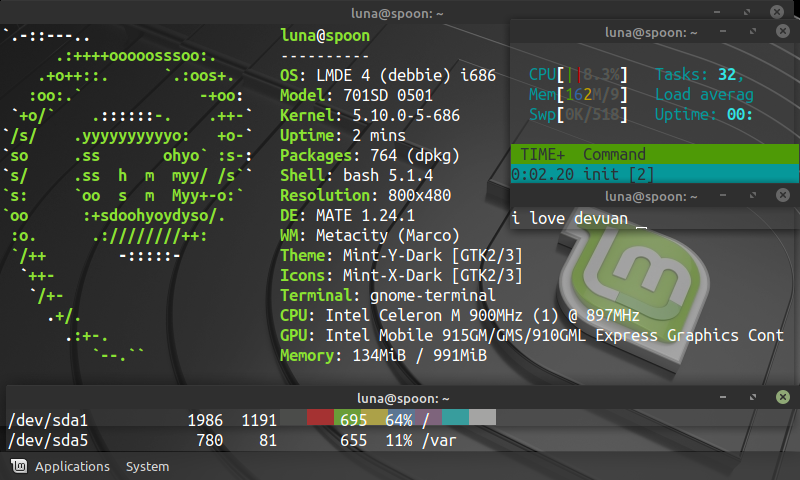
Task: Click the 'Shell: bash 5.1.4' line
Action: click(356, 175)
